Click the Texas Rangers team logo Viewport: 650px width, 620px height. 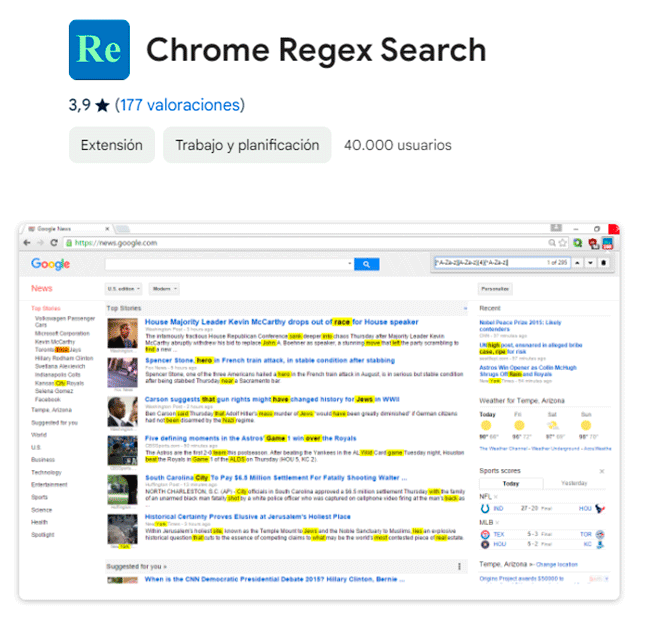tap(485, 535)
